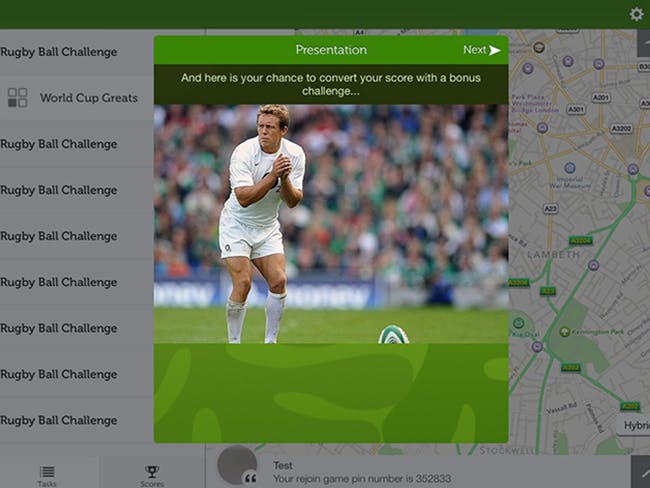The height and width of the screenshot is (488, 650).
Task: Switch to the Tasks tab
Action: (x=47, y=475)
